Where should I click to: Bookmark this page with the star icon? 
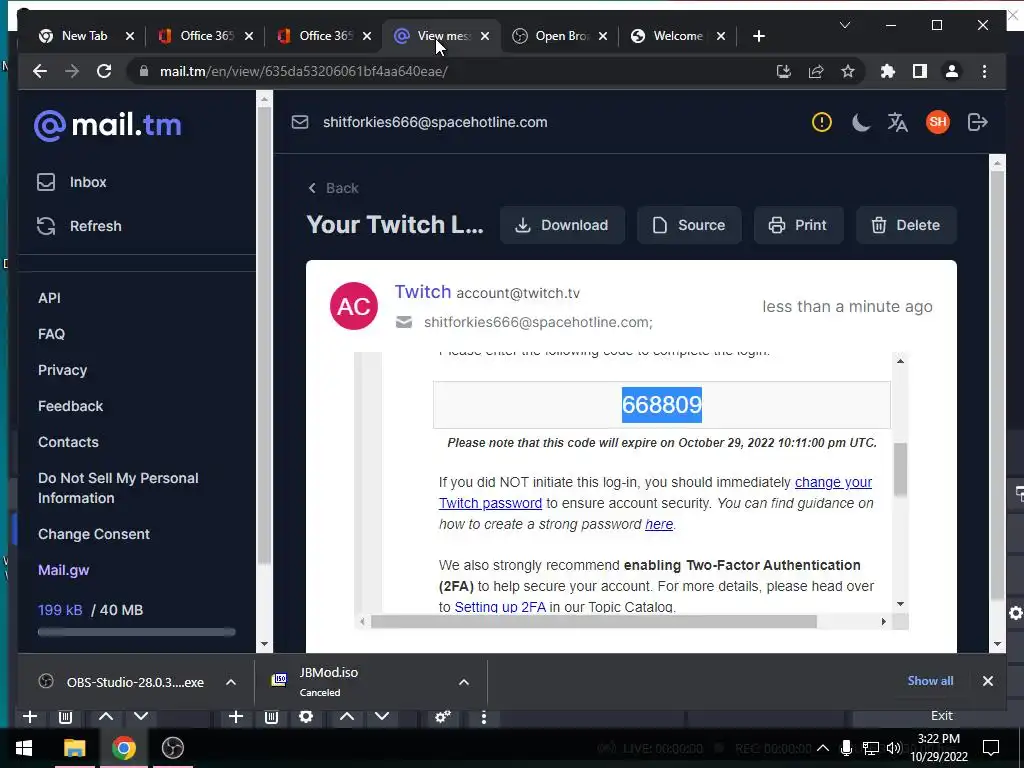click(x=848, y=71)
